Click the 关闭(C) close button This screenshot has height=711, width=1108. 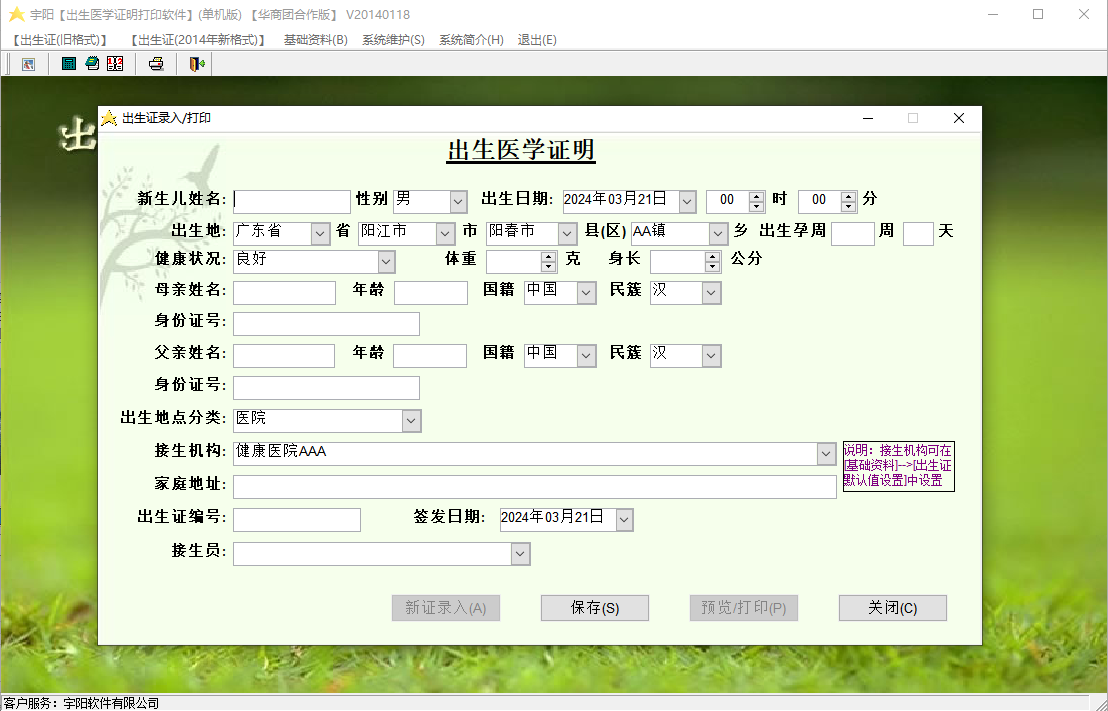(892, 608)
